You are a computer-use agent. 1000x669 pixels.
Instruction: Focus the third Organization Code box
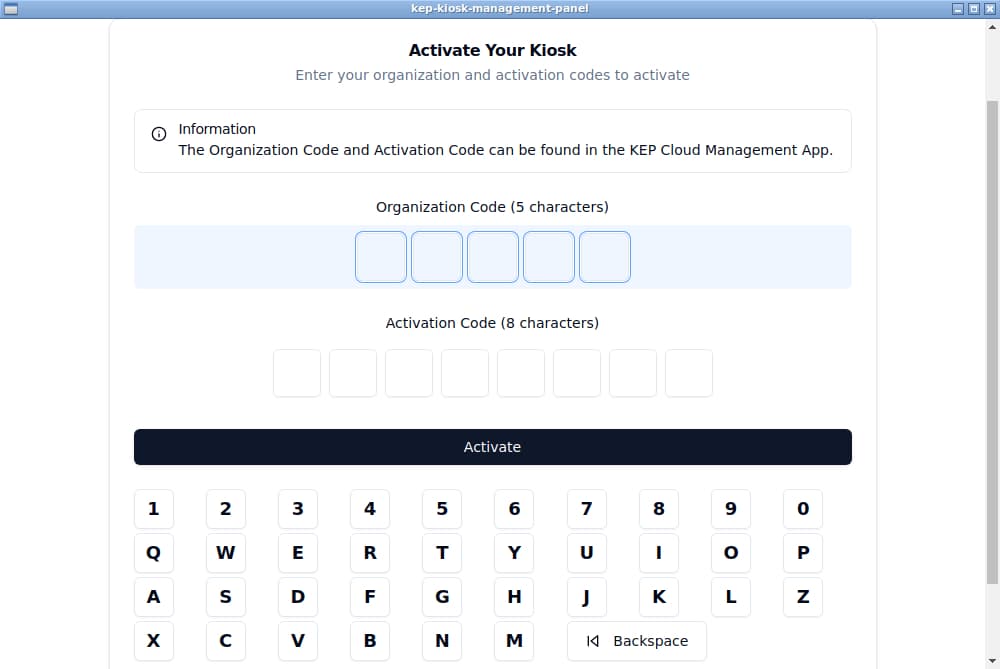tap(493, 257)
